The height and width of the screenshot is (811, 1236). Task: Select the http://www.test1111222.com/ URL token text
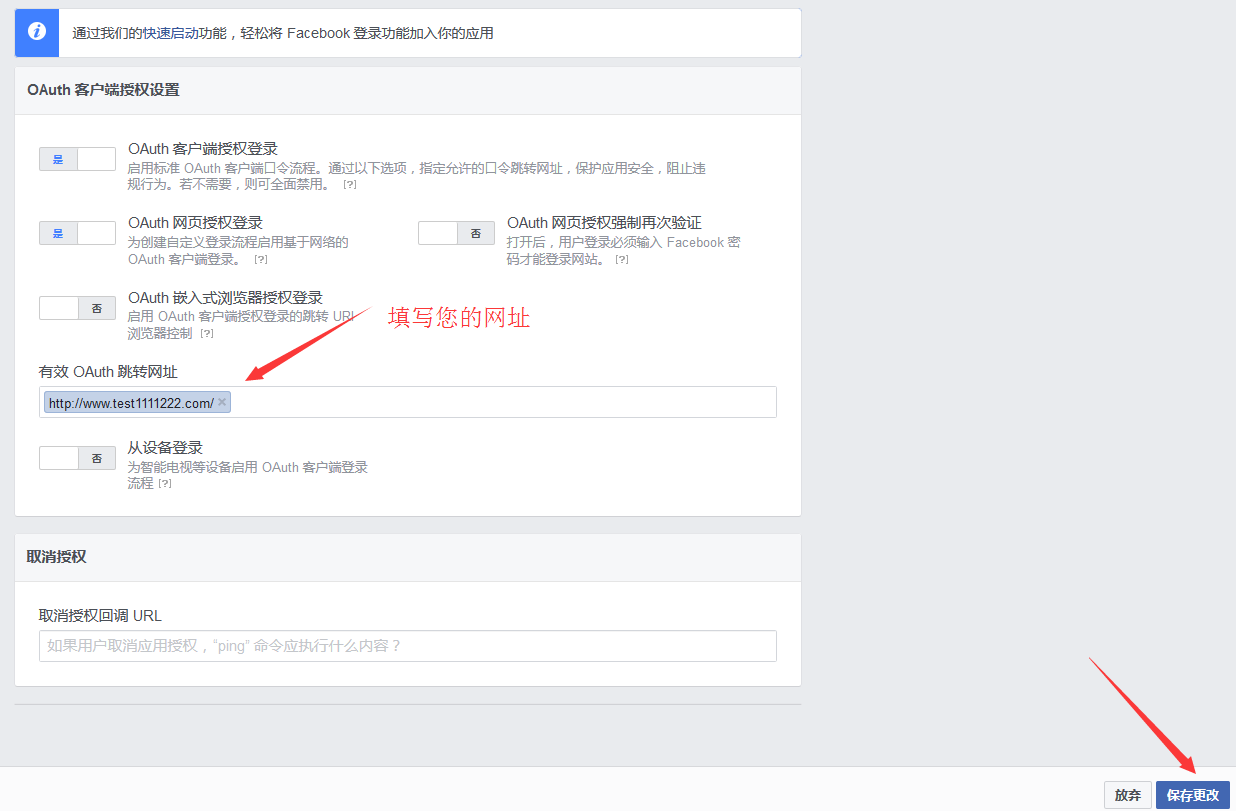130,402
